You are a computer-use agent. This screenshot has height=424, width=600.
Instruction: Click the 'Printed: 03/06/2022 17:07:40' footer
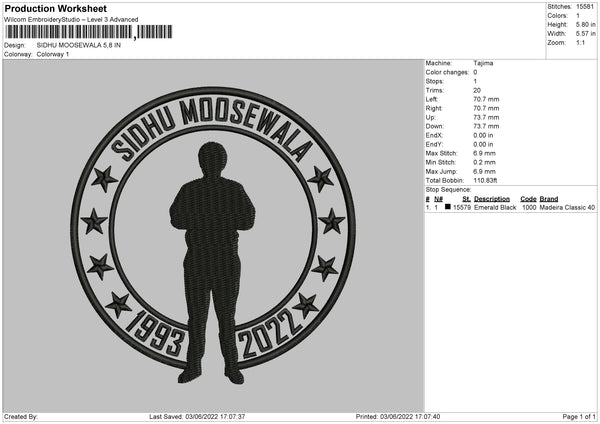(398, 417)
